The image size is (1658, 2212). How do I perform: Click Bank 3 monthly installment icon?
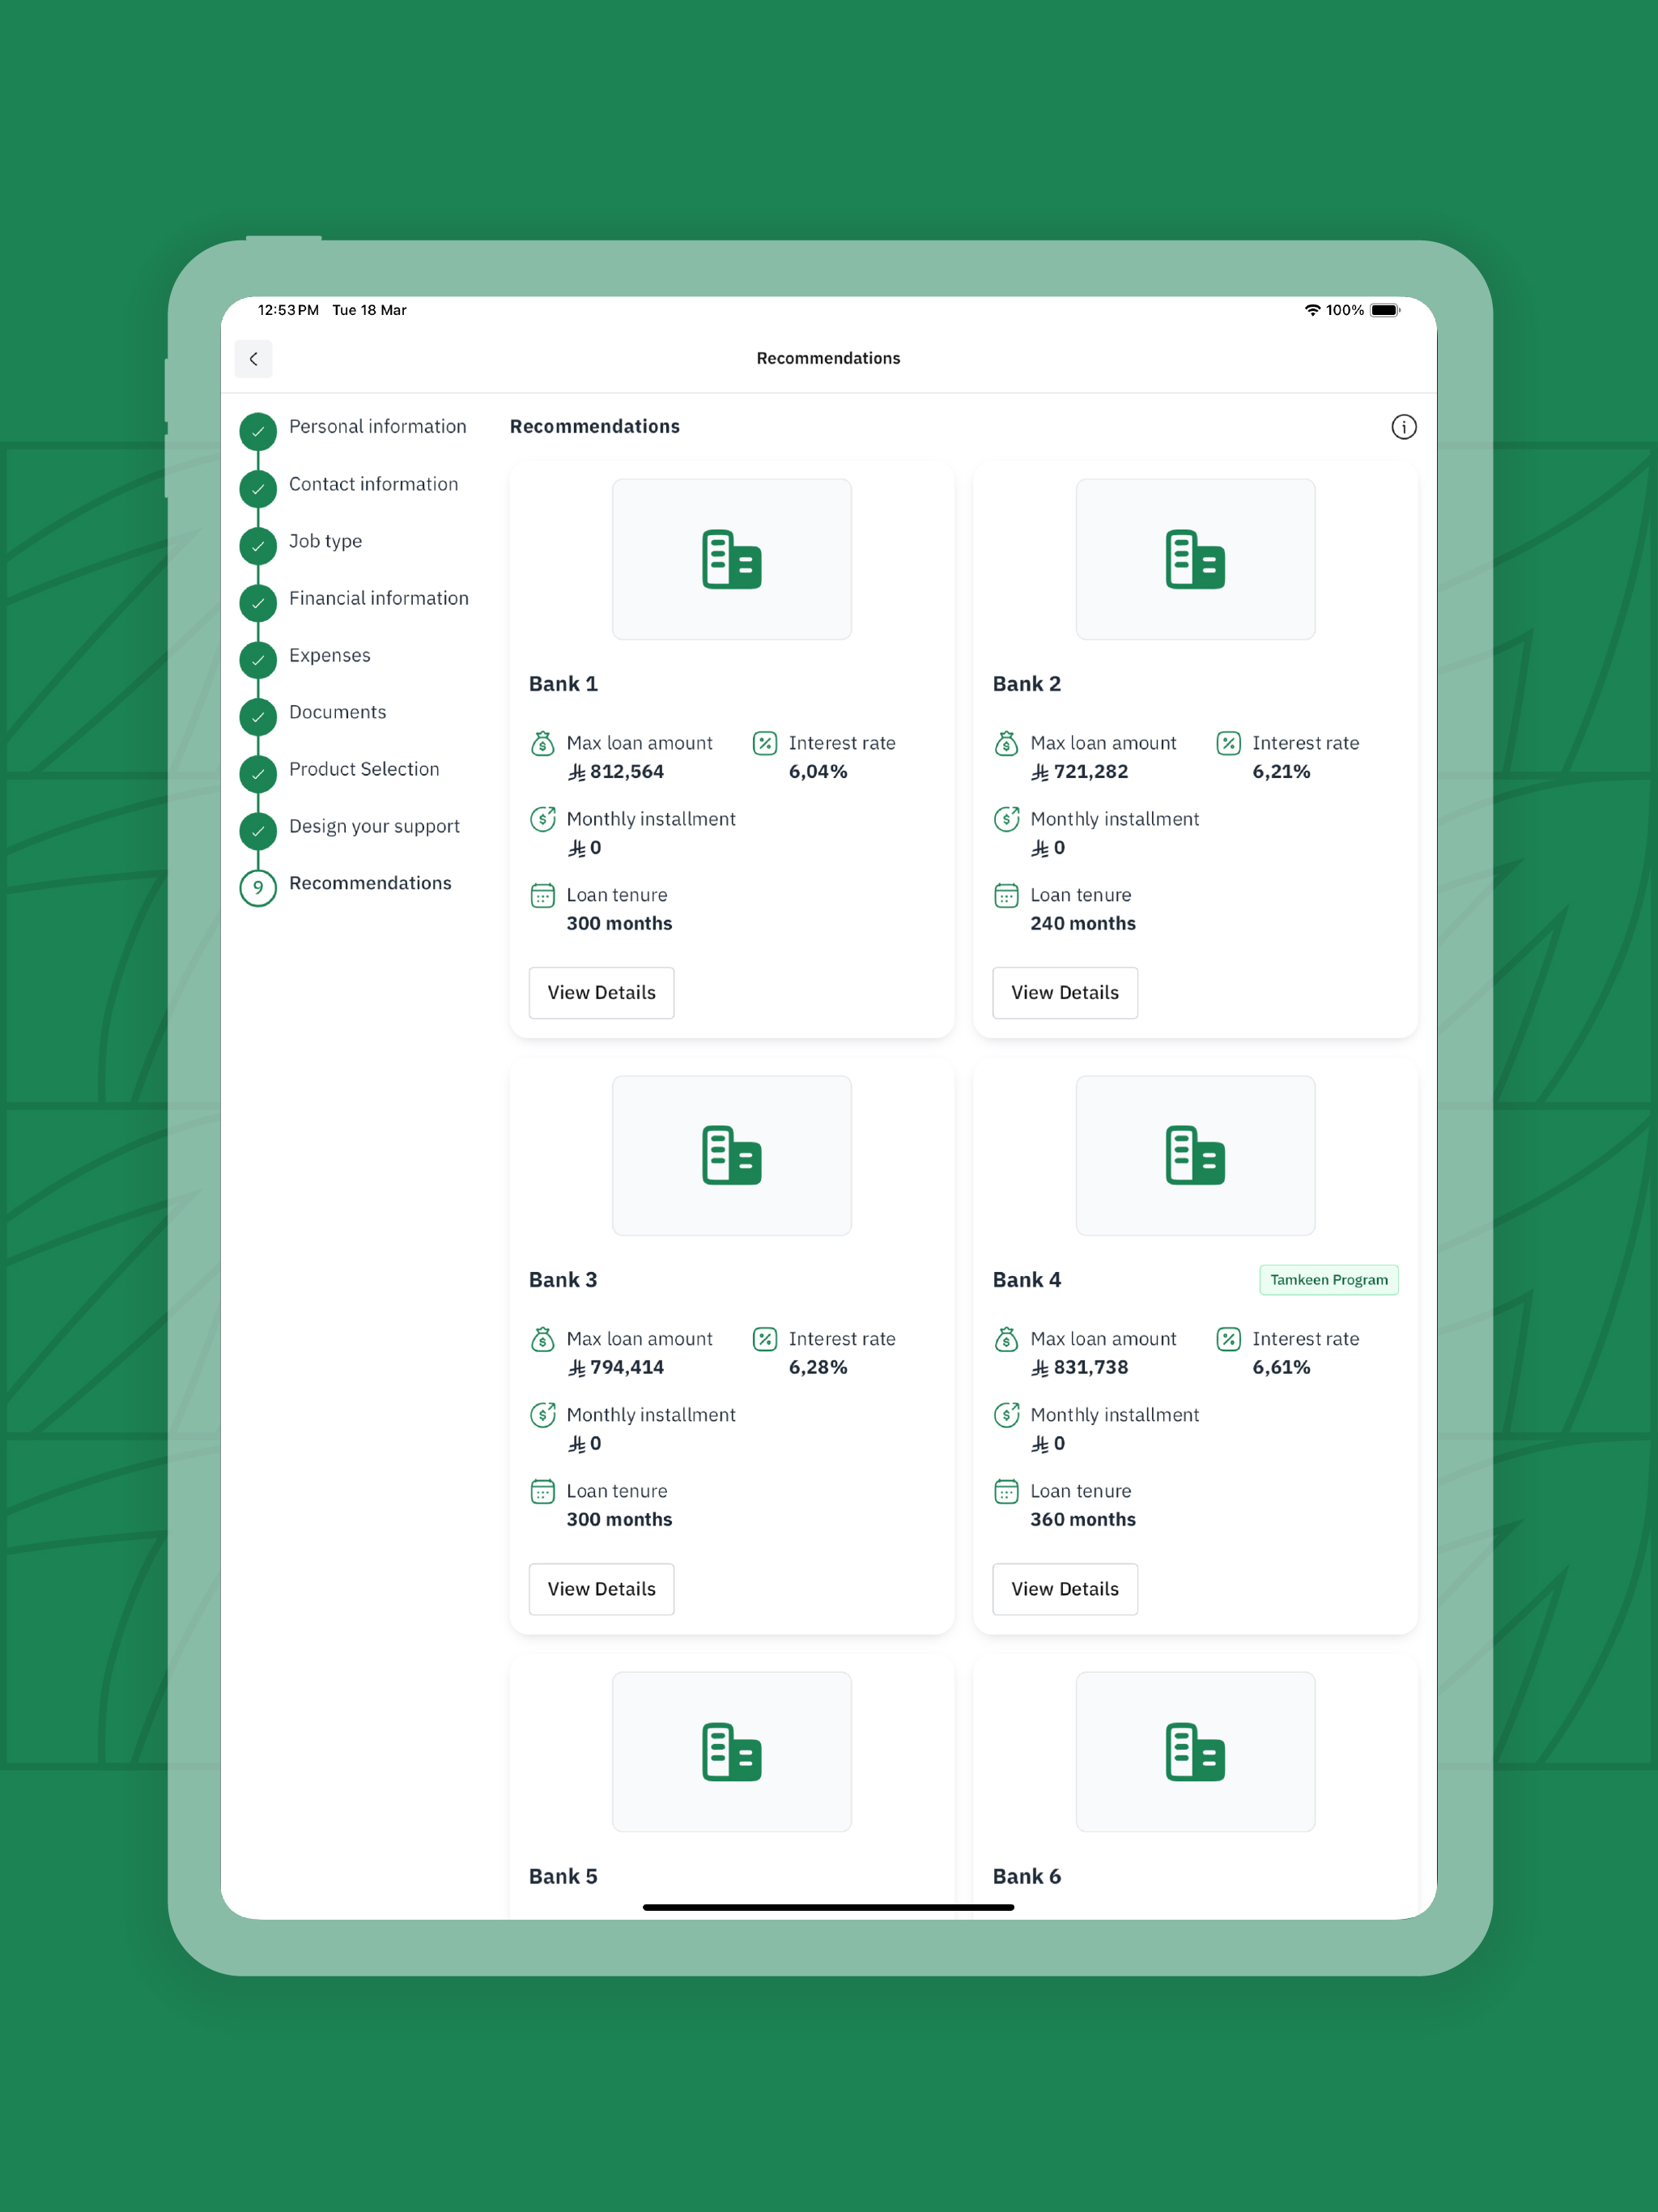point(542,1415)
